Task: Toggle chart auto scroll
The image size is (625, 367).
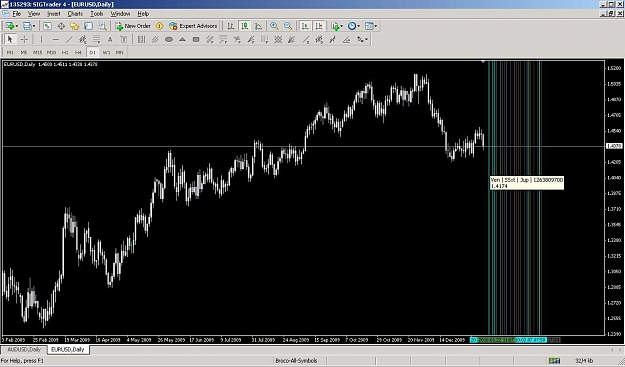Action: pos(305,26)
